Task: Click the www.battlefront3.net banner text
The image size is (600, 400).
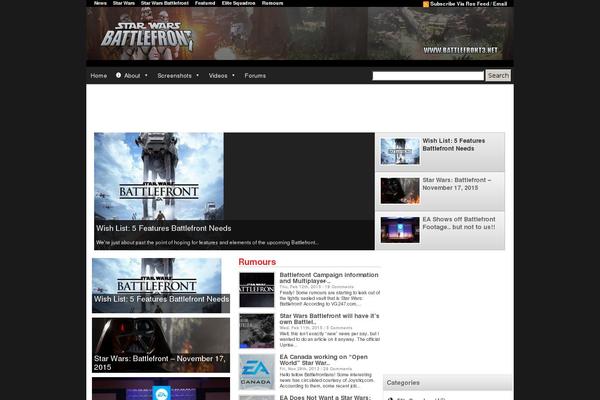Action: click(460, 50)
